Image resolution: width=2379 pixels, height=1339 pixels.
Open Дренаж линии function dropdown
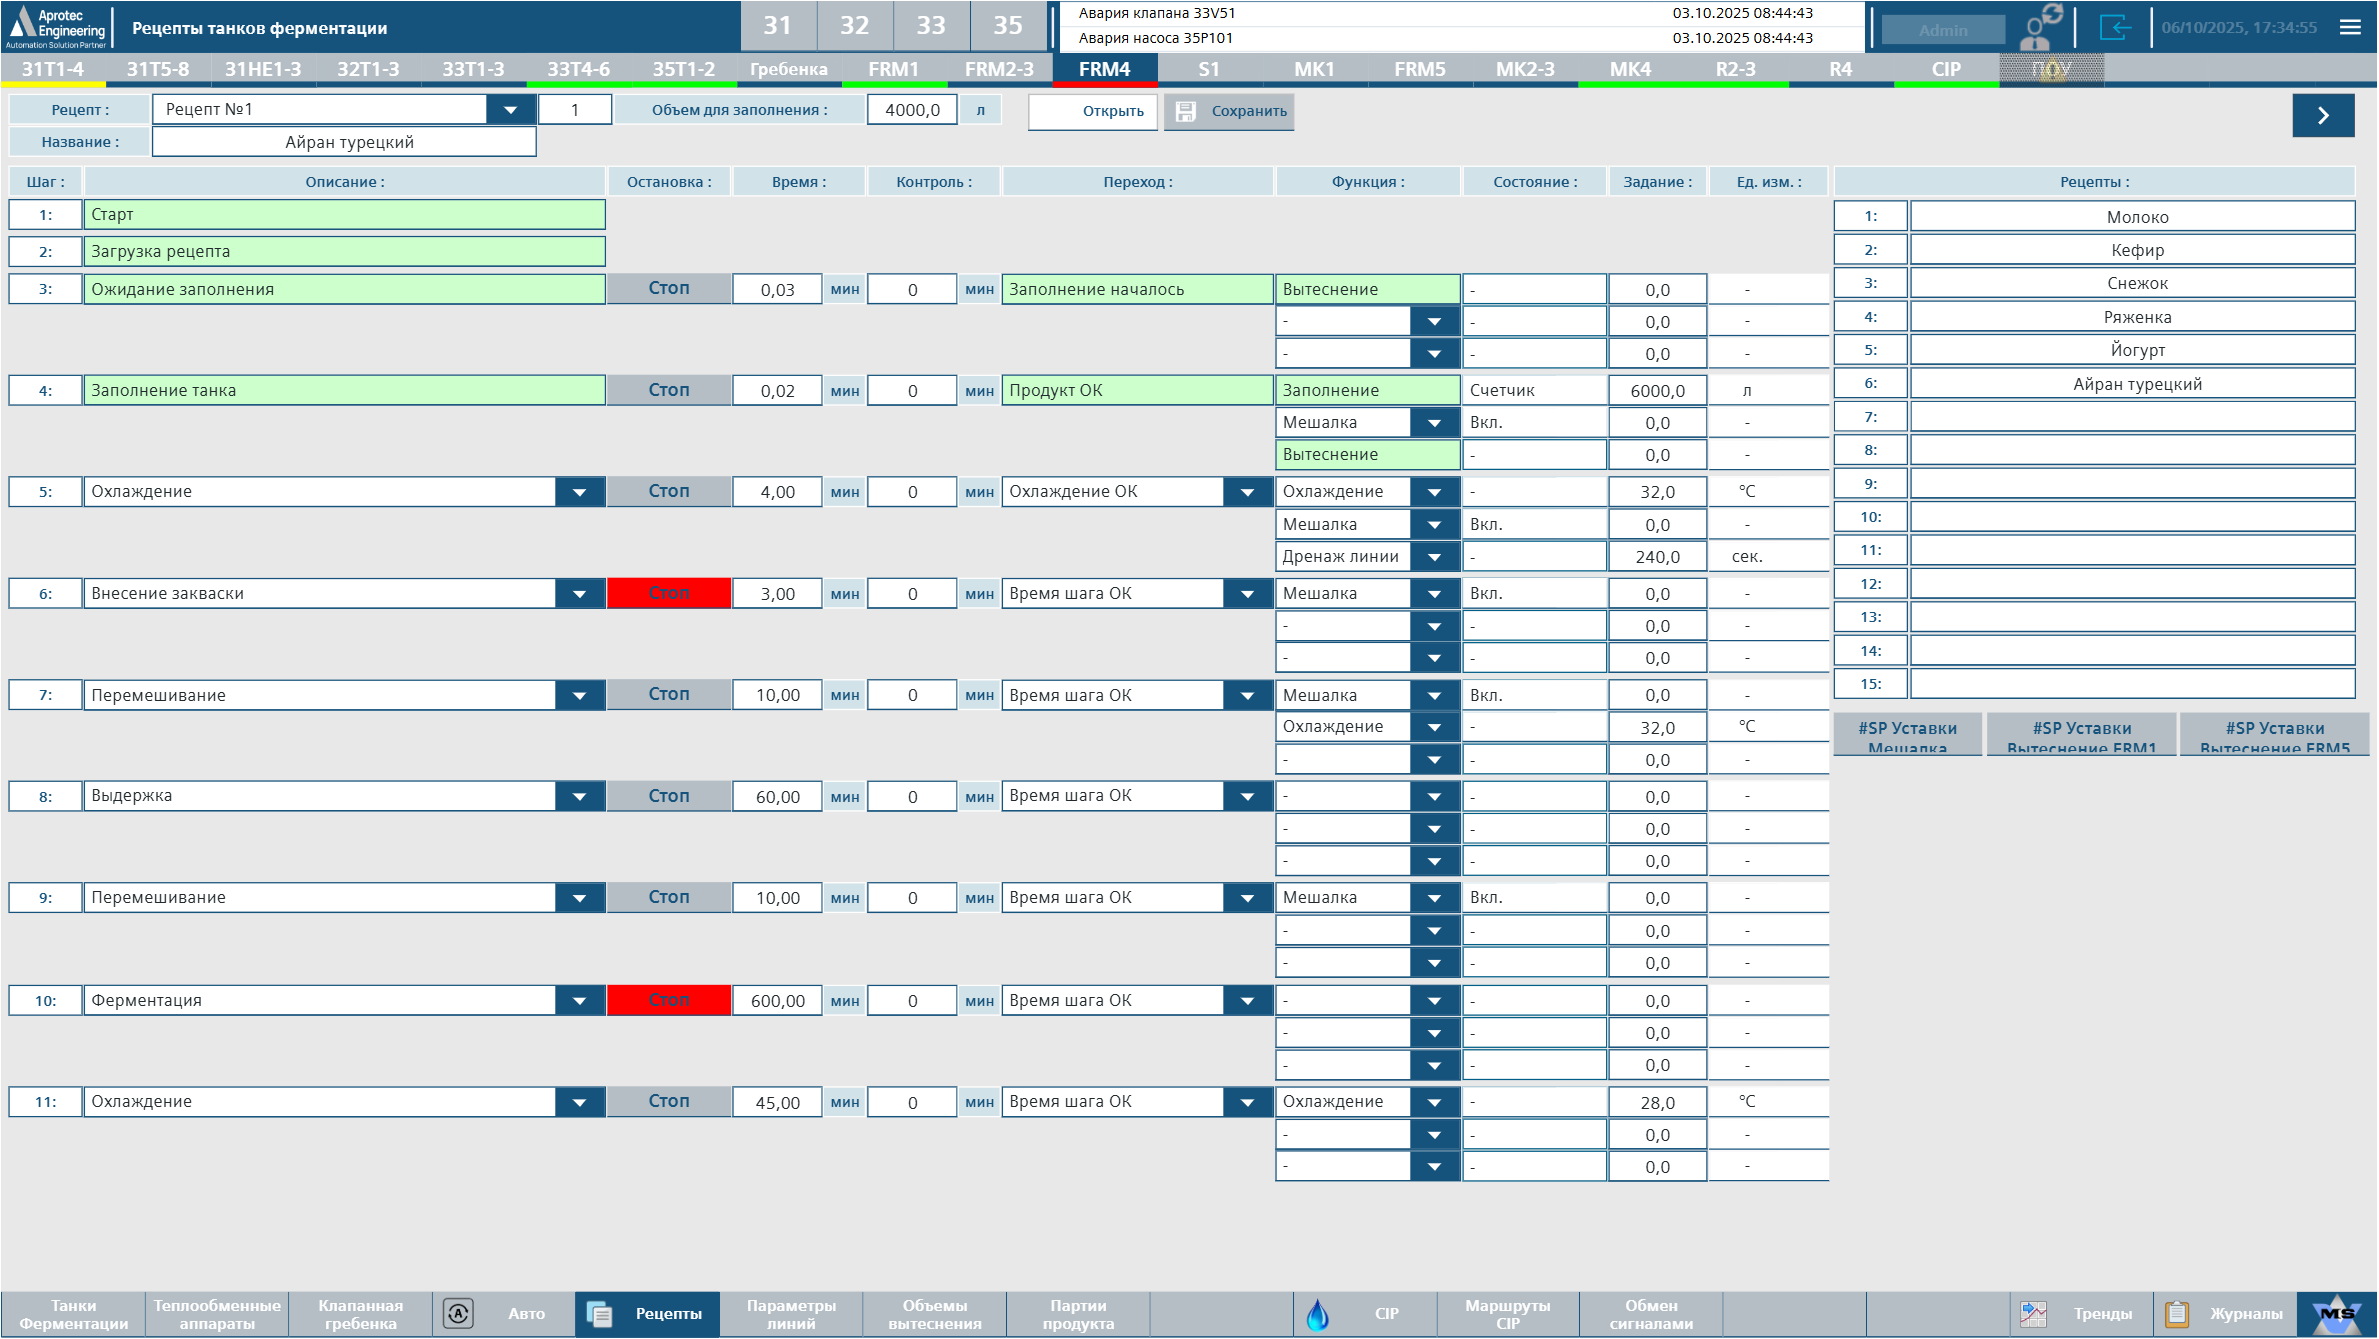point(1435,557)
